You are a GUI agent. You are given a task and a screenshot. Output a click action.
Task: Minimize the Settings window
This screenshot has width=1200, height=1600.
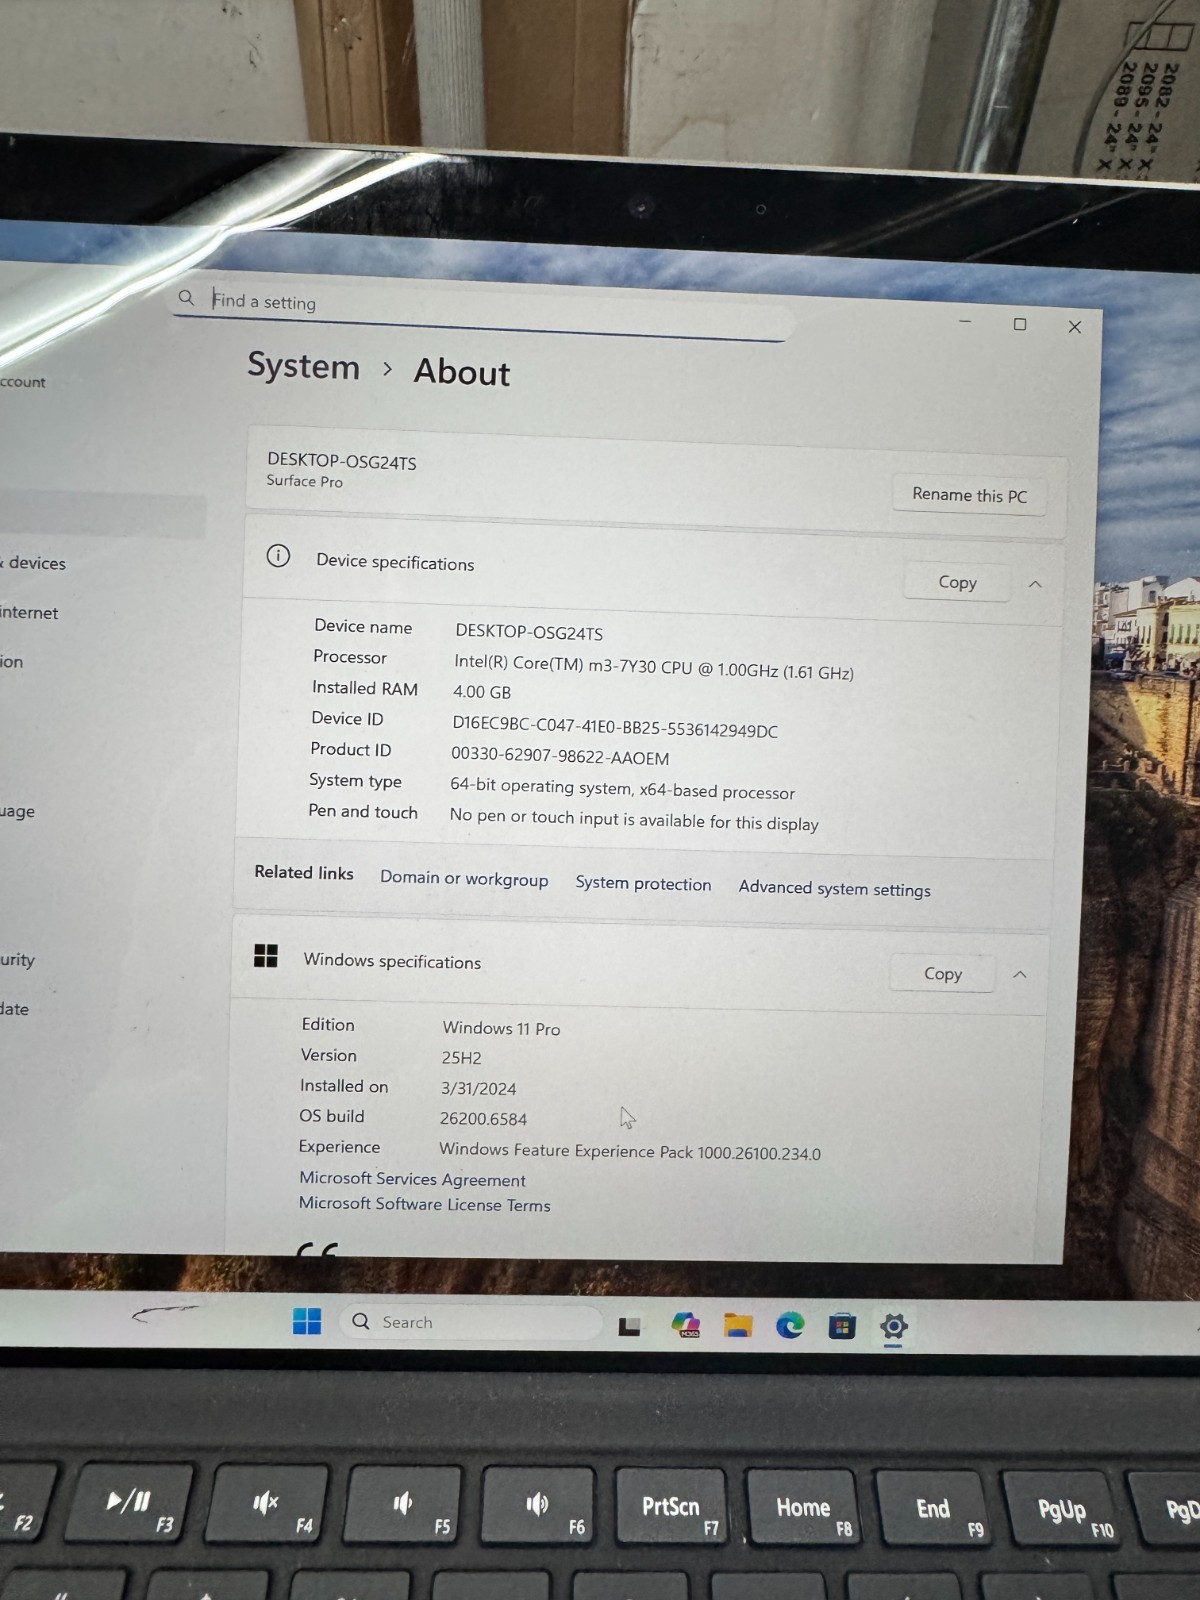[x=965, y=322]
